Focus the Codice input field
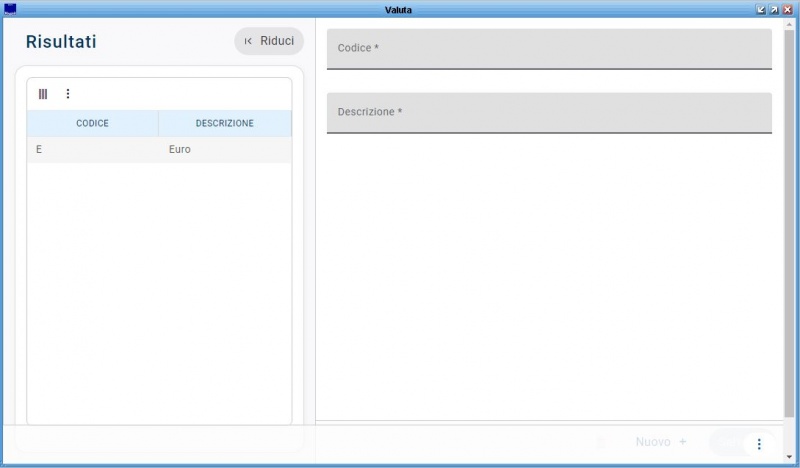This screenshot has width=800, height=468. click(x=549, y=48)
